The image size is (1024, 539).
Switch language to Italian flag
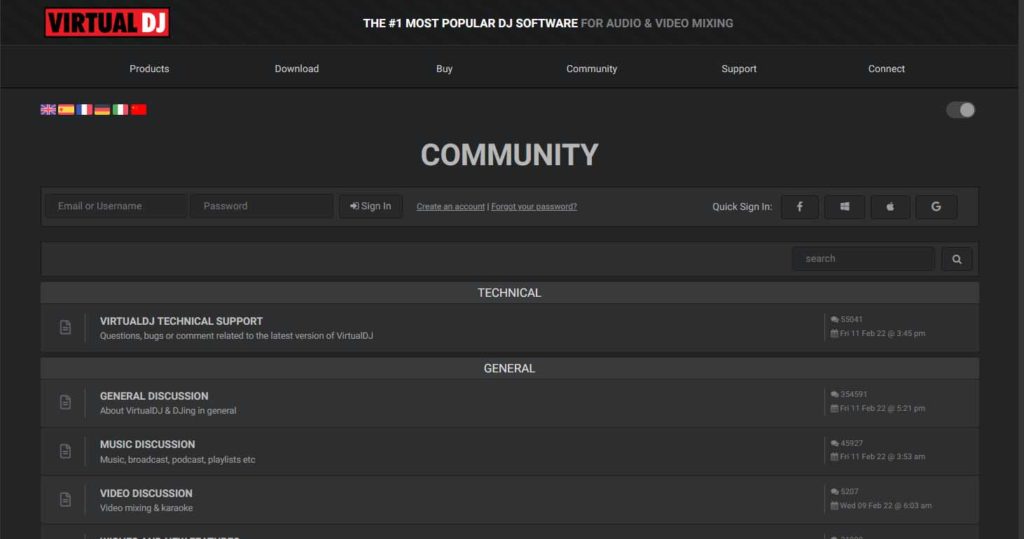tap(120, 110)
